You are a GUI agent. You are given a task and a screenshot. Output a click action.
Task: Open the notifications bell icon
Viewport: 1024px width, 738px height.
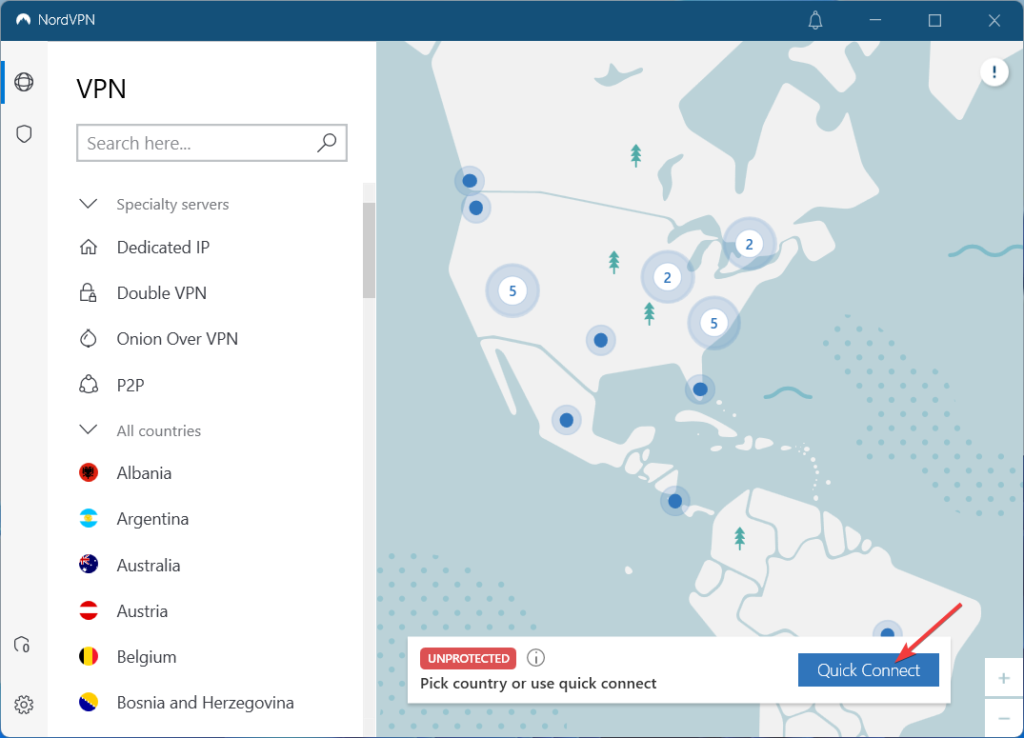coord(815,20)
